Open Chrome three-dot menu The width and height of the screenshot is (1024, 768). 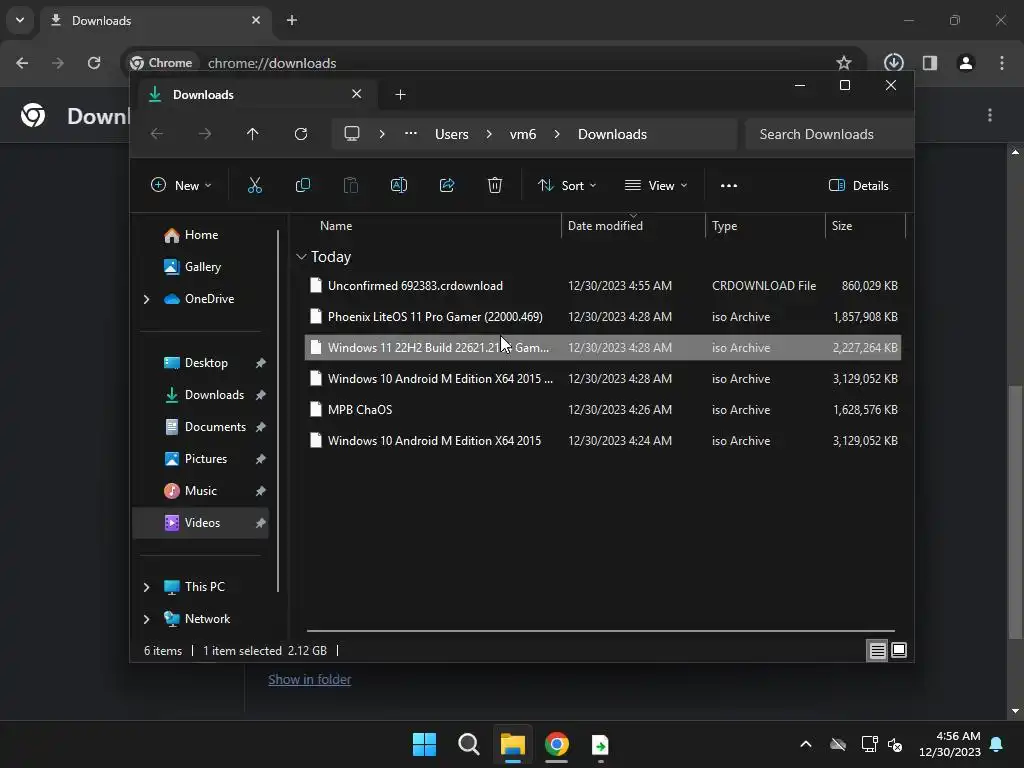[1002, 63]
